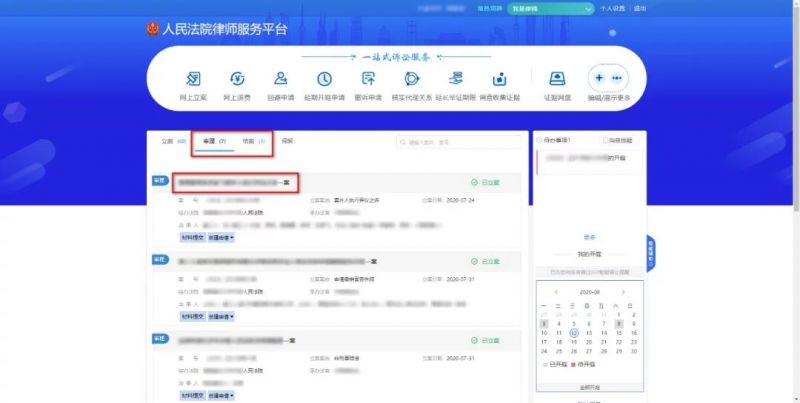Viewport: 800px width, 403px height.
Task: Go to next month in calendar
Action: coord(624,292)
